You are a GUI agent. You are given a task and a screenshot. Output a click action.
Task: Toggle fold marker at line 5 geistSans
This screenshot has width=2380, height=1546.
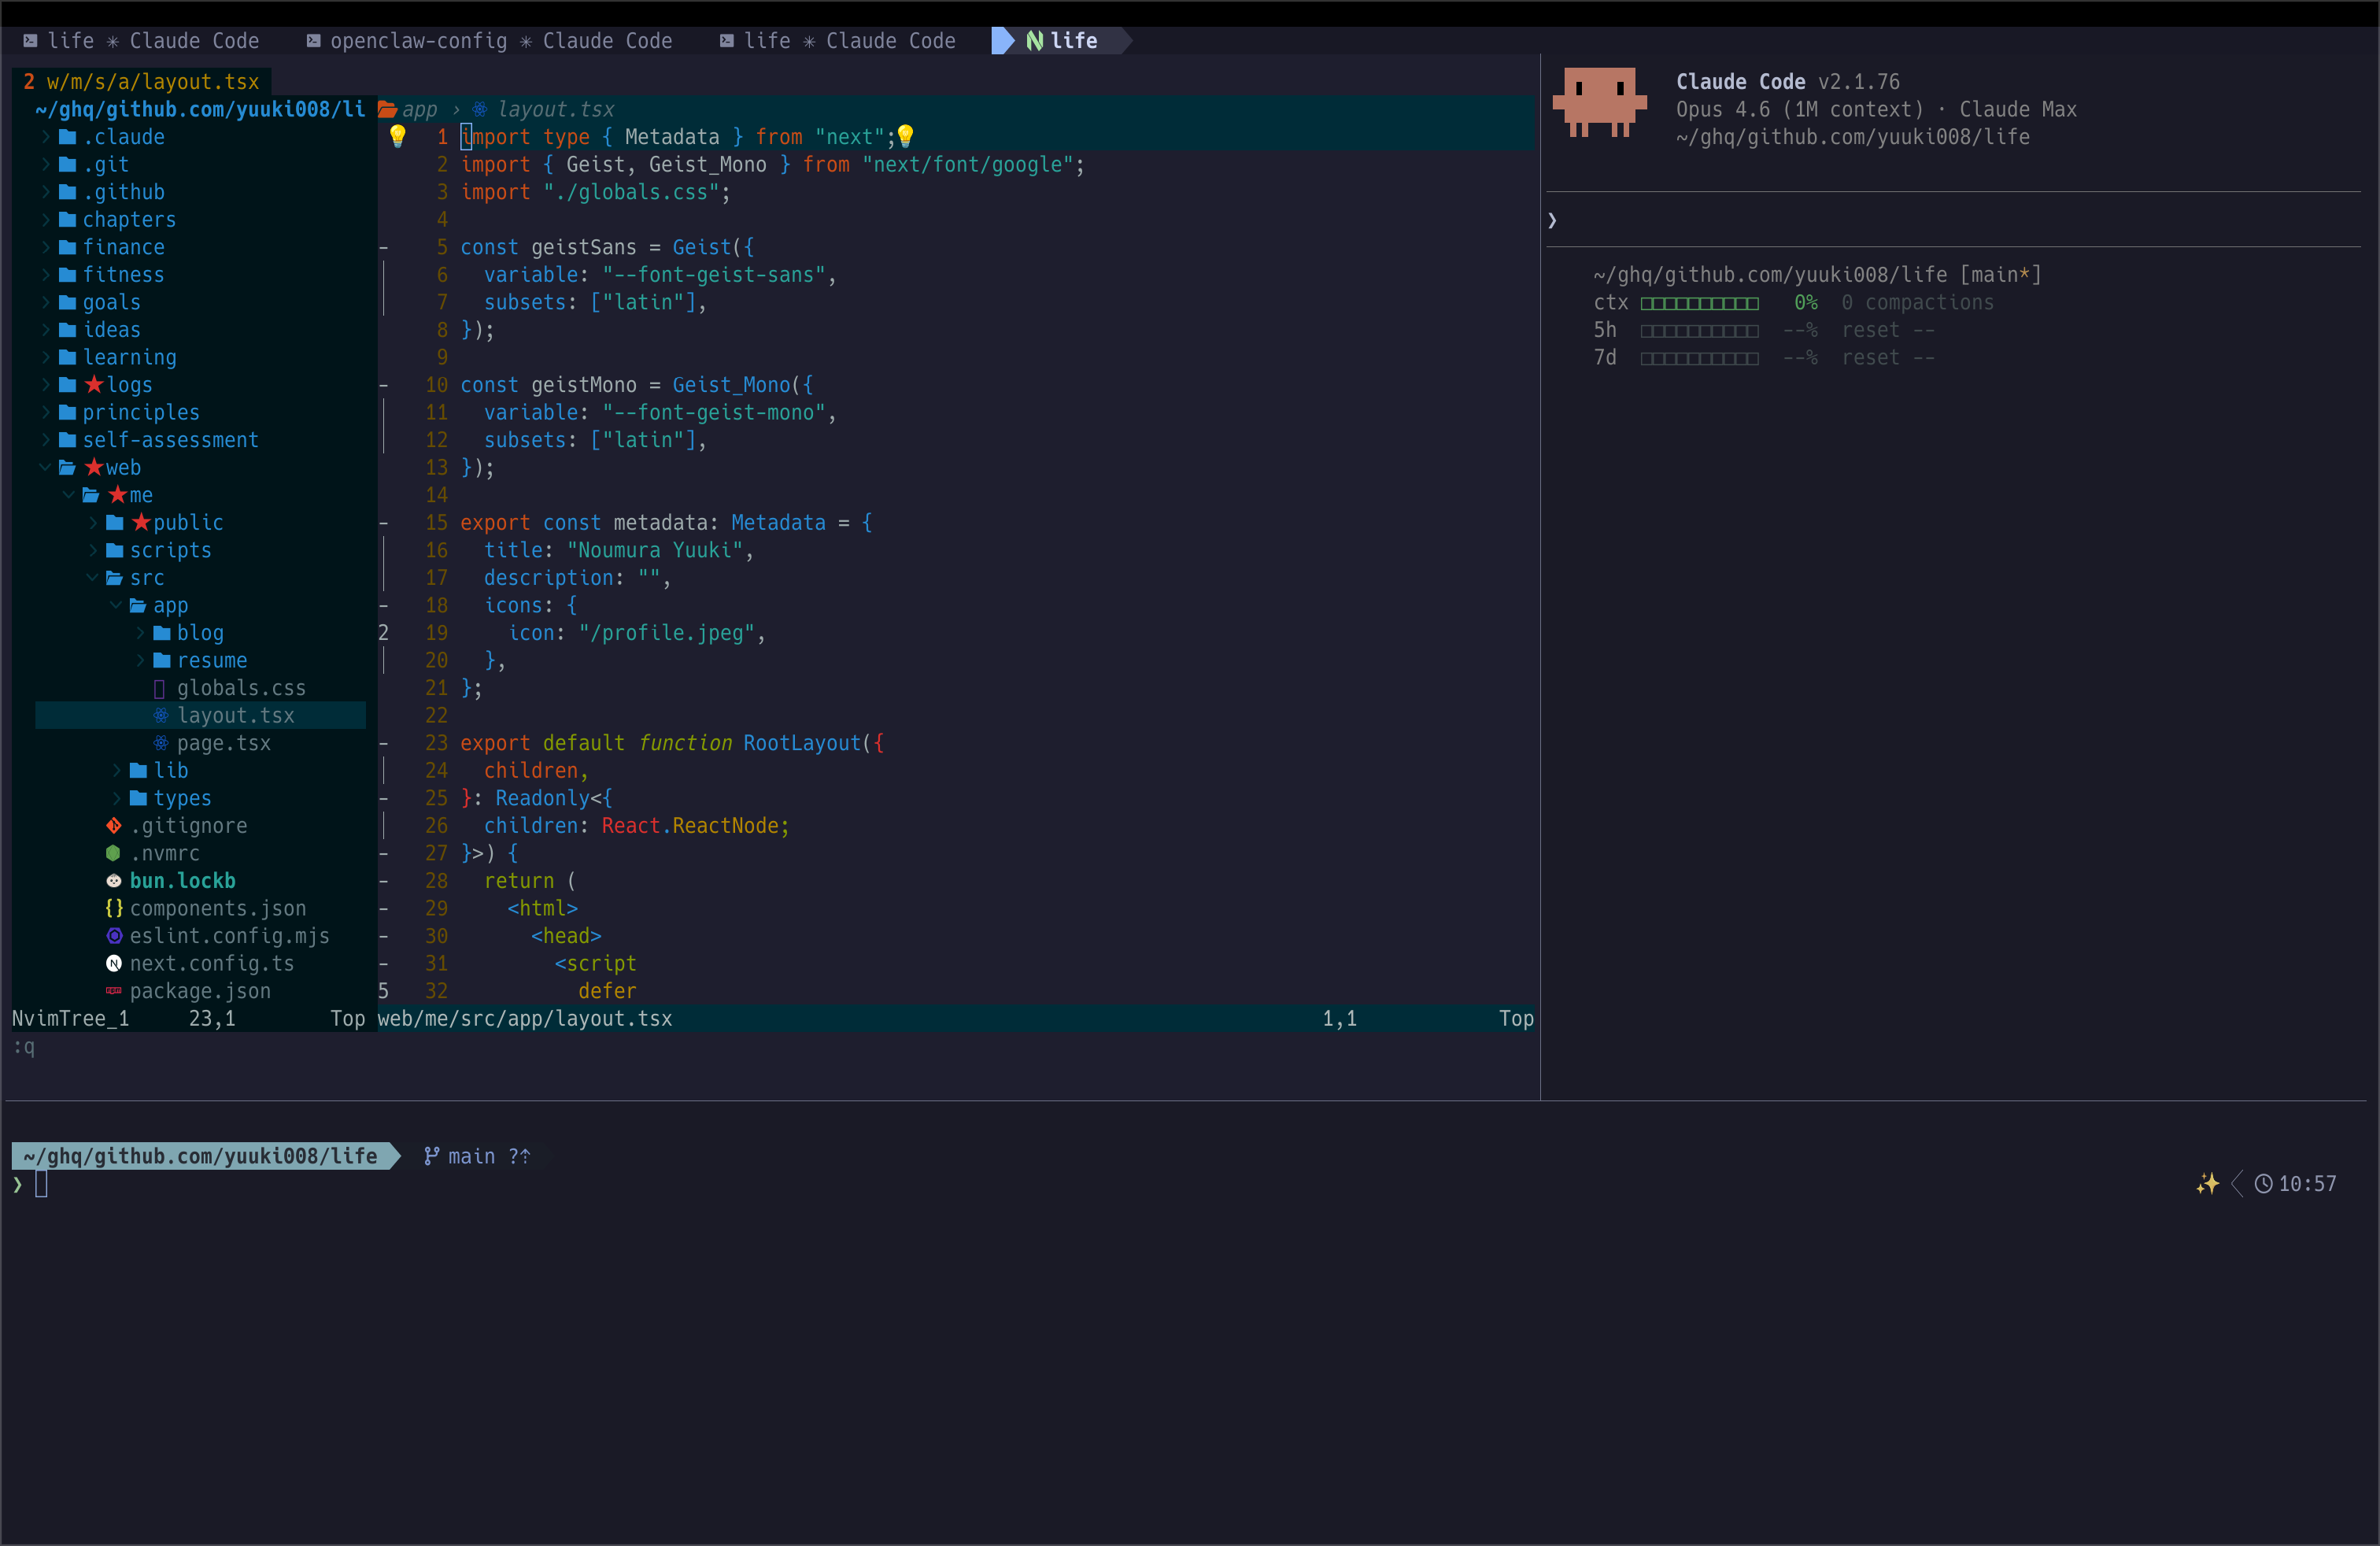pyautogui.click(x=383, y=247)
